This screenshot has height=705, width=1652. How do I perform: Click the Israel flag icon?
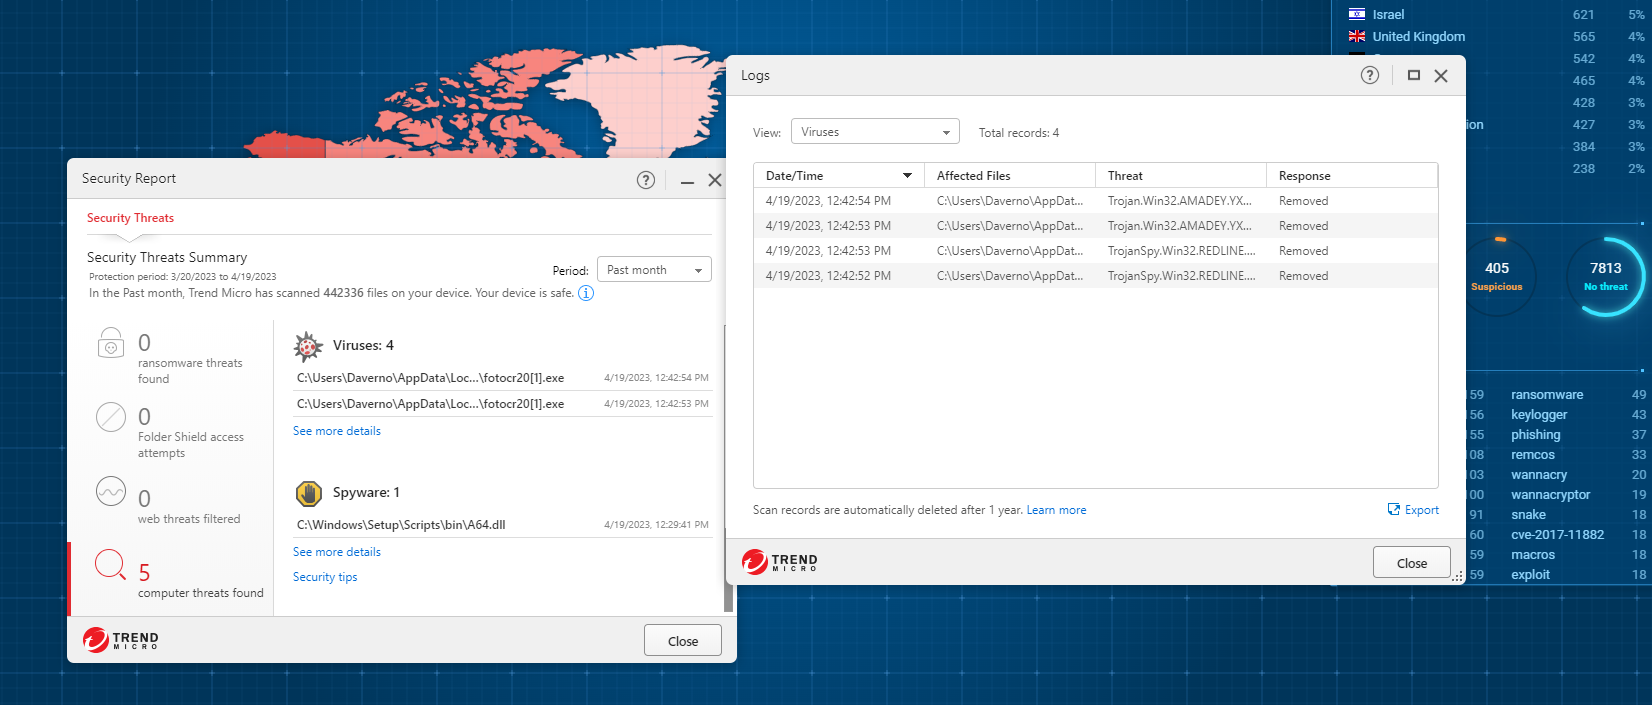[x=1357, y=14]
